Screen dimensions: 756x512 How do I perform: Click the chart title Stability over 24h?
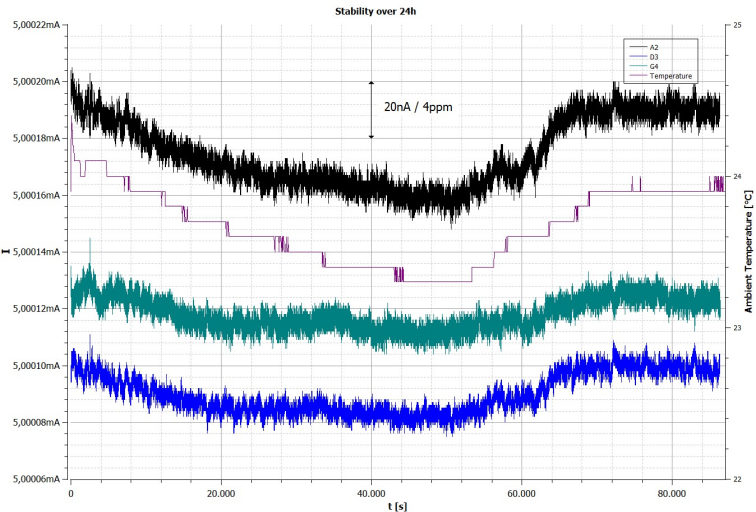[x=375, y=12]
